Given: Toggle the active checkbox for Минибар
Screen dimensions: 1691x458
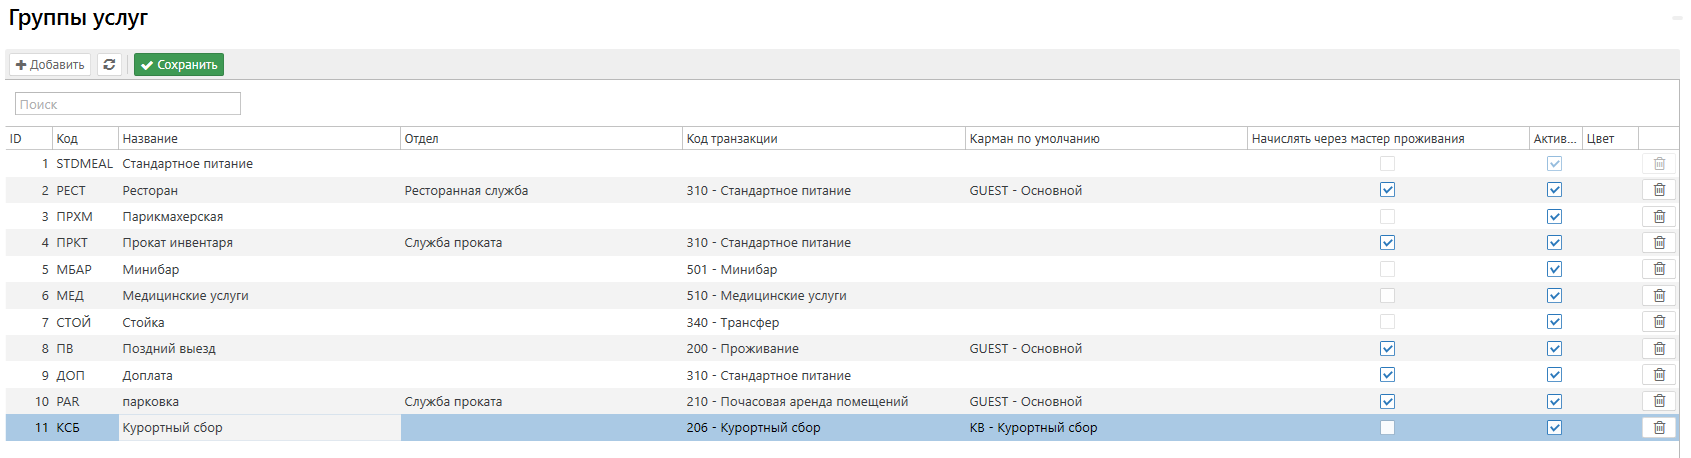Looking at the screenshot, I should point(1554,269).
